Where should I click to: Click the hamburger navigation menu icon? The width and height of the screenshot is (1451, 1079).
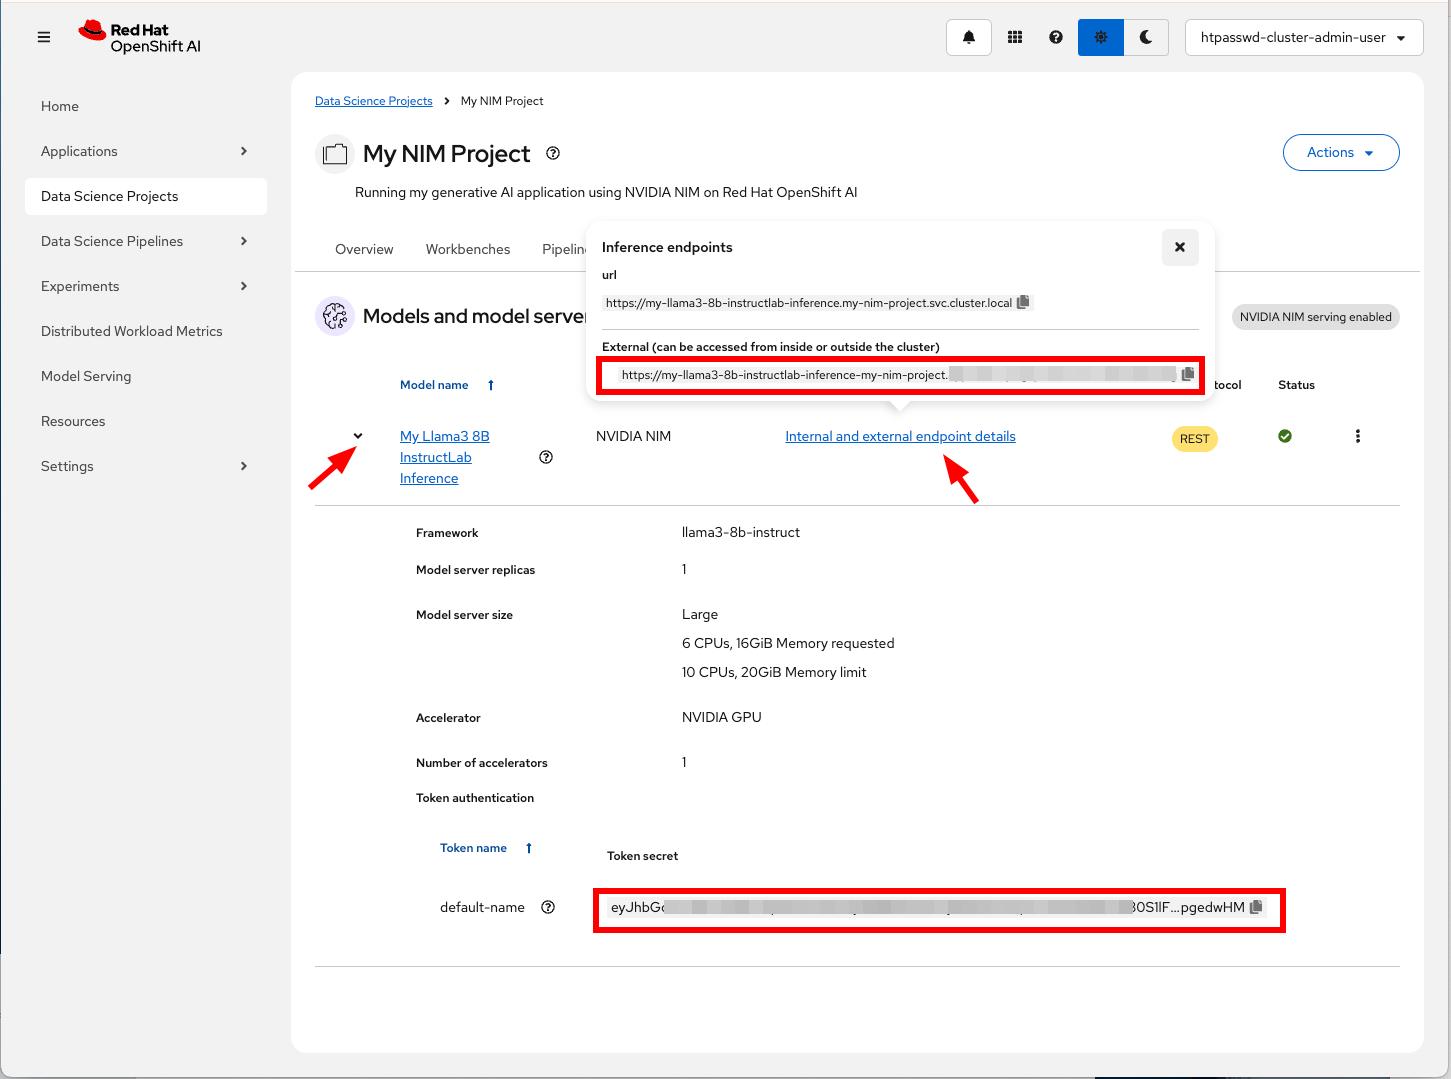point(44,38)
